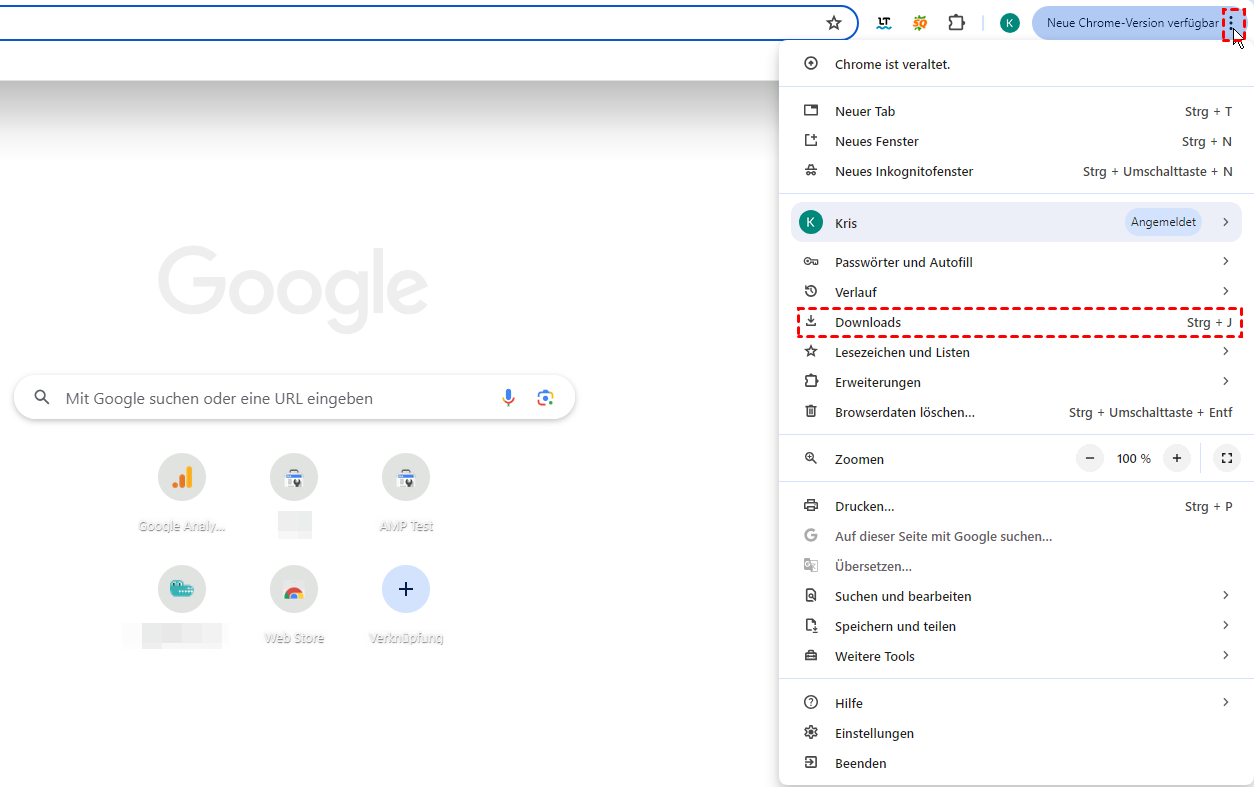Decrease zoom with the minus button
Image resolution: width=1254 pixels, height=787 pixels.
point(1090,458)
